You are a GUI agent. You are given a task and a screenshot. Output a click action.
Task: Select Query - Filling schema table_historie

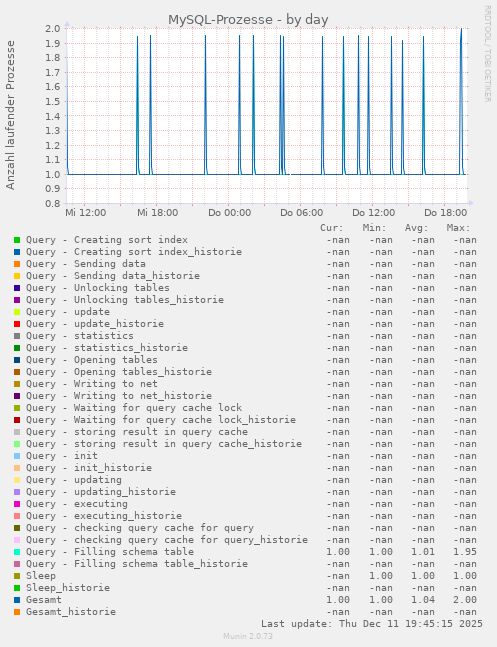(x=137, y=564)
